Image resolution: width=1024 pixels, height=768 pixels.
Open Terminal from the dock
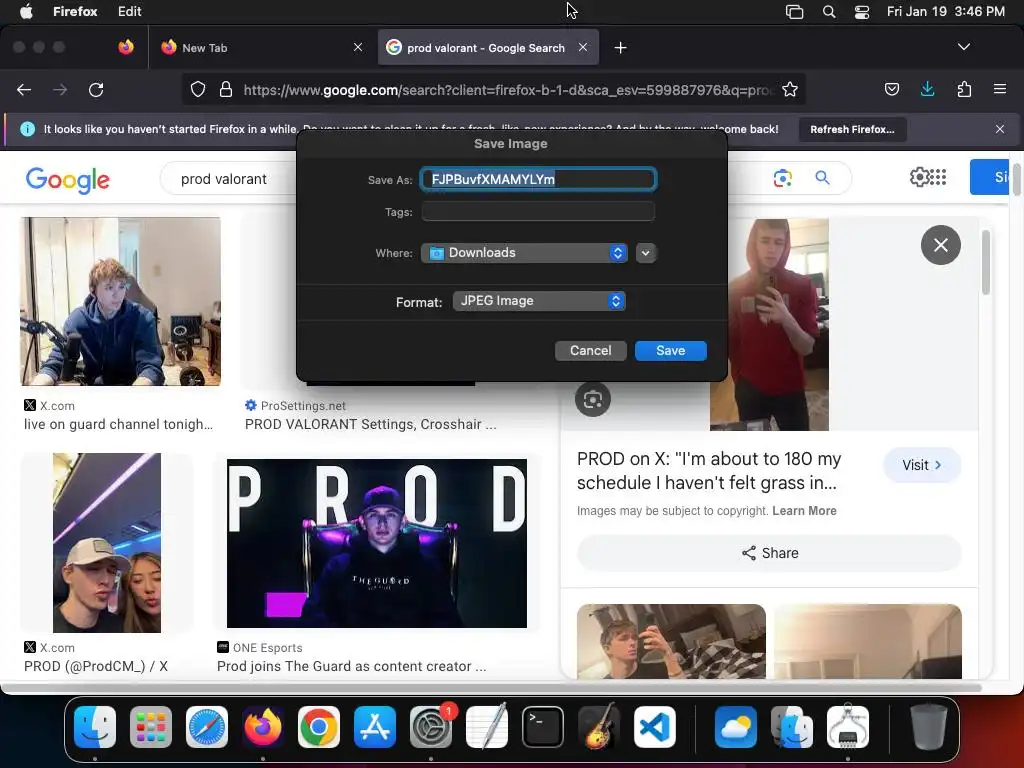(543, 727)
